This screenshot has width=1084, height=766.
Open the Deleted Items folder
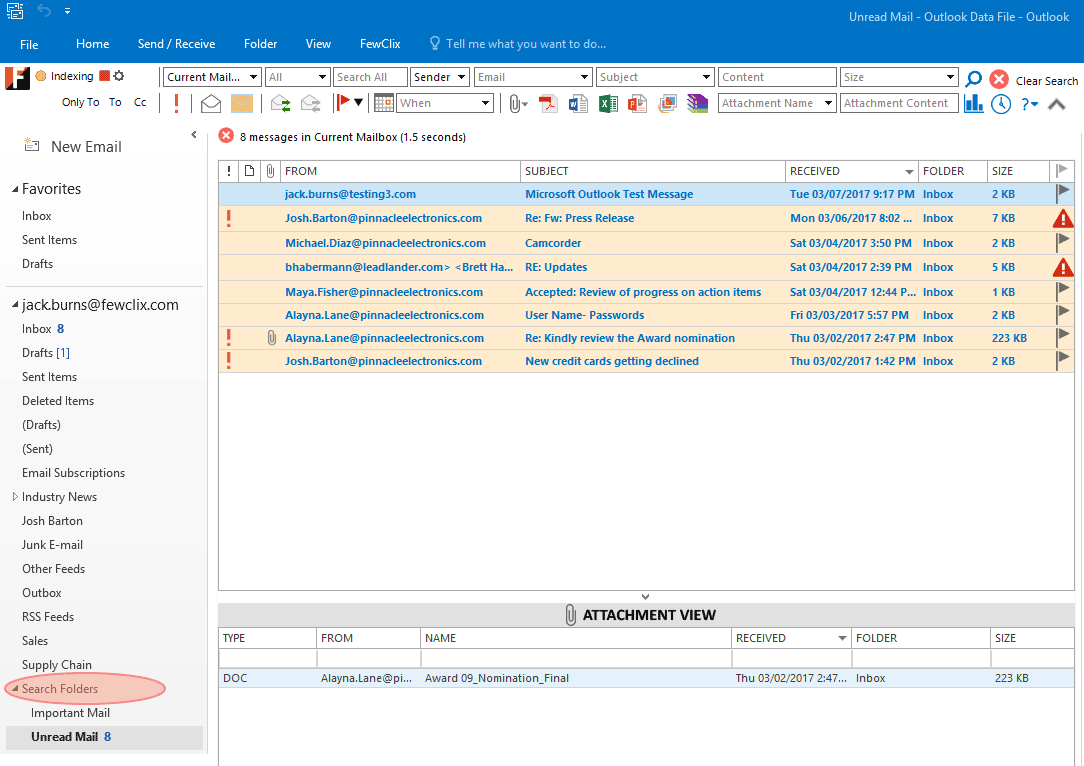pyautogui.click(x=58, y=401)
